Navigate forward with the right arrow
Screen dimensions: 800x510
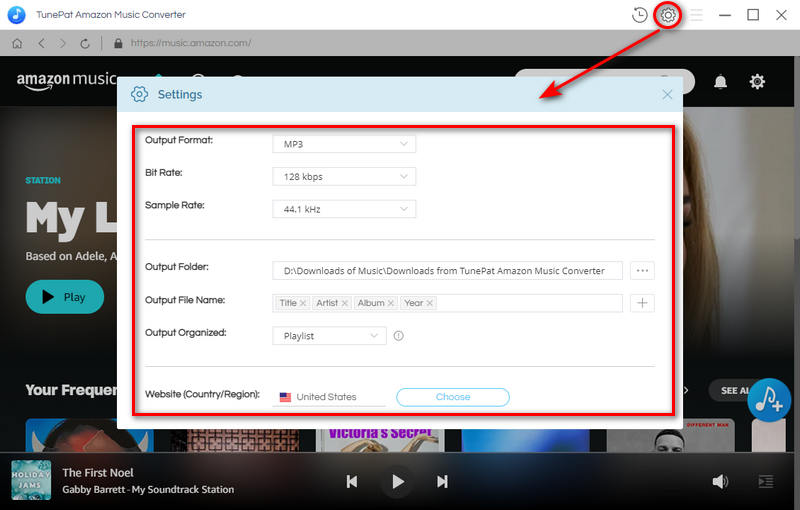coord(62,43)
